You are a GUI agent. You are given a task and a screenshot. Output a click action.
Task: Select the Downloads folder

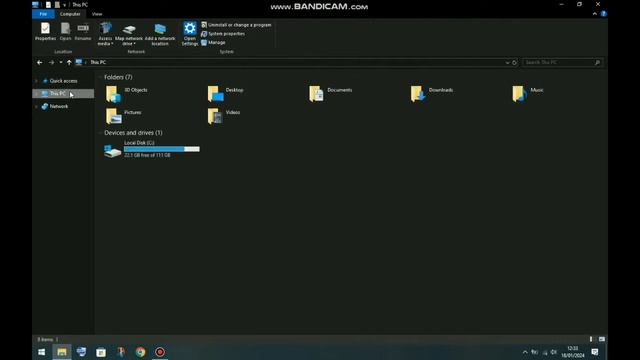pyautogui.click(x=432, y=93)
